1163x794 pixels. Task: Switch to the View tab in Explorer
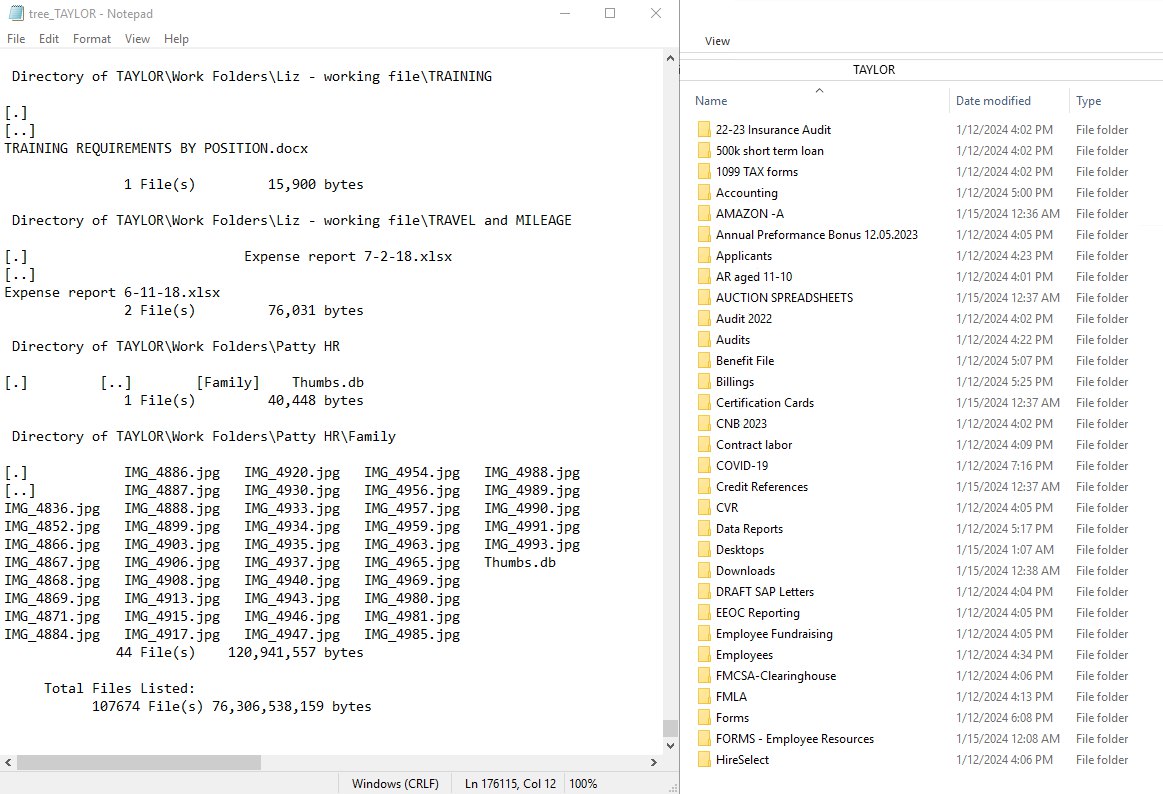717,41
